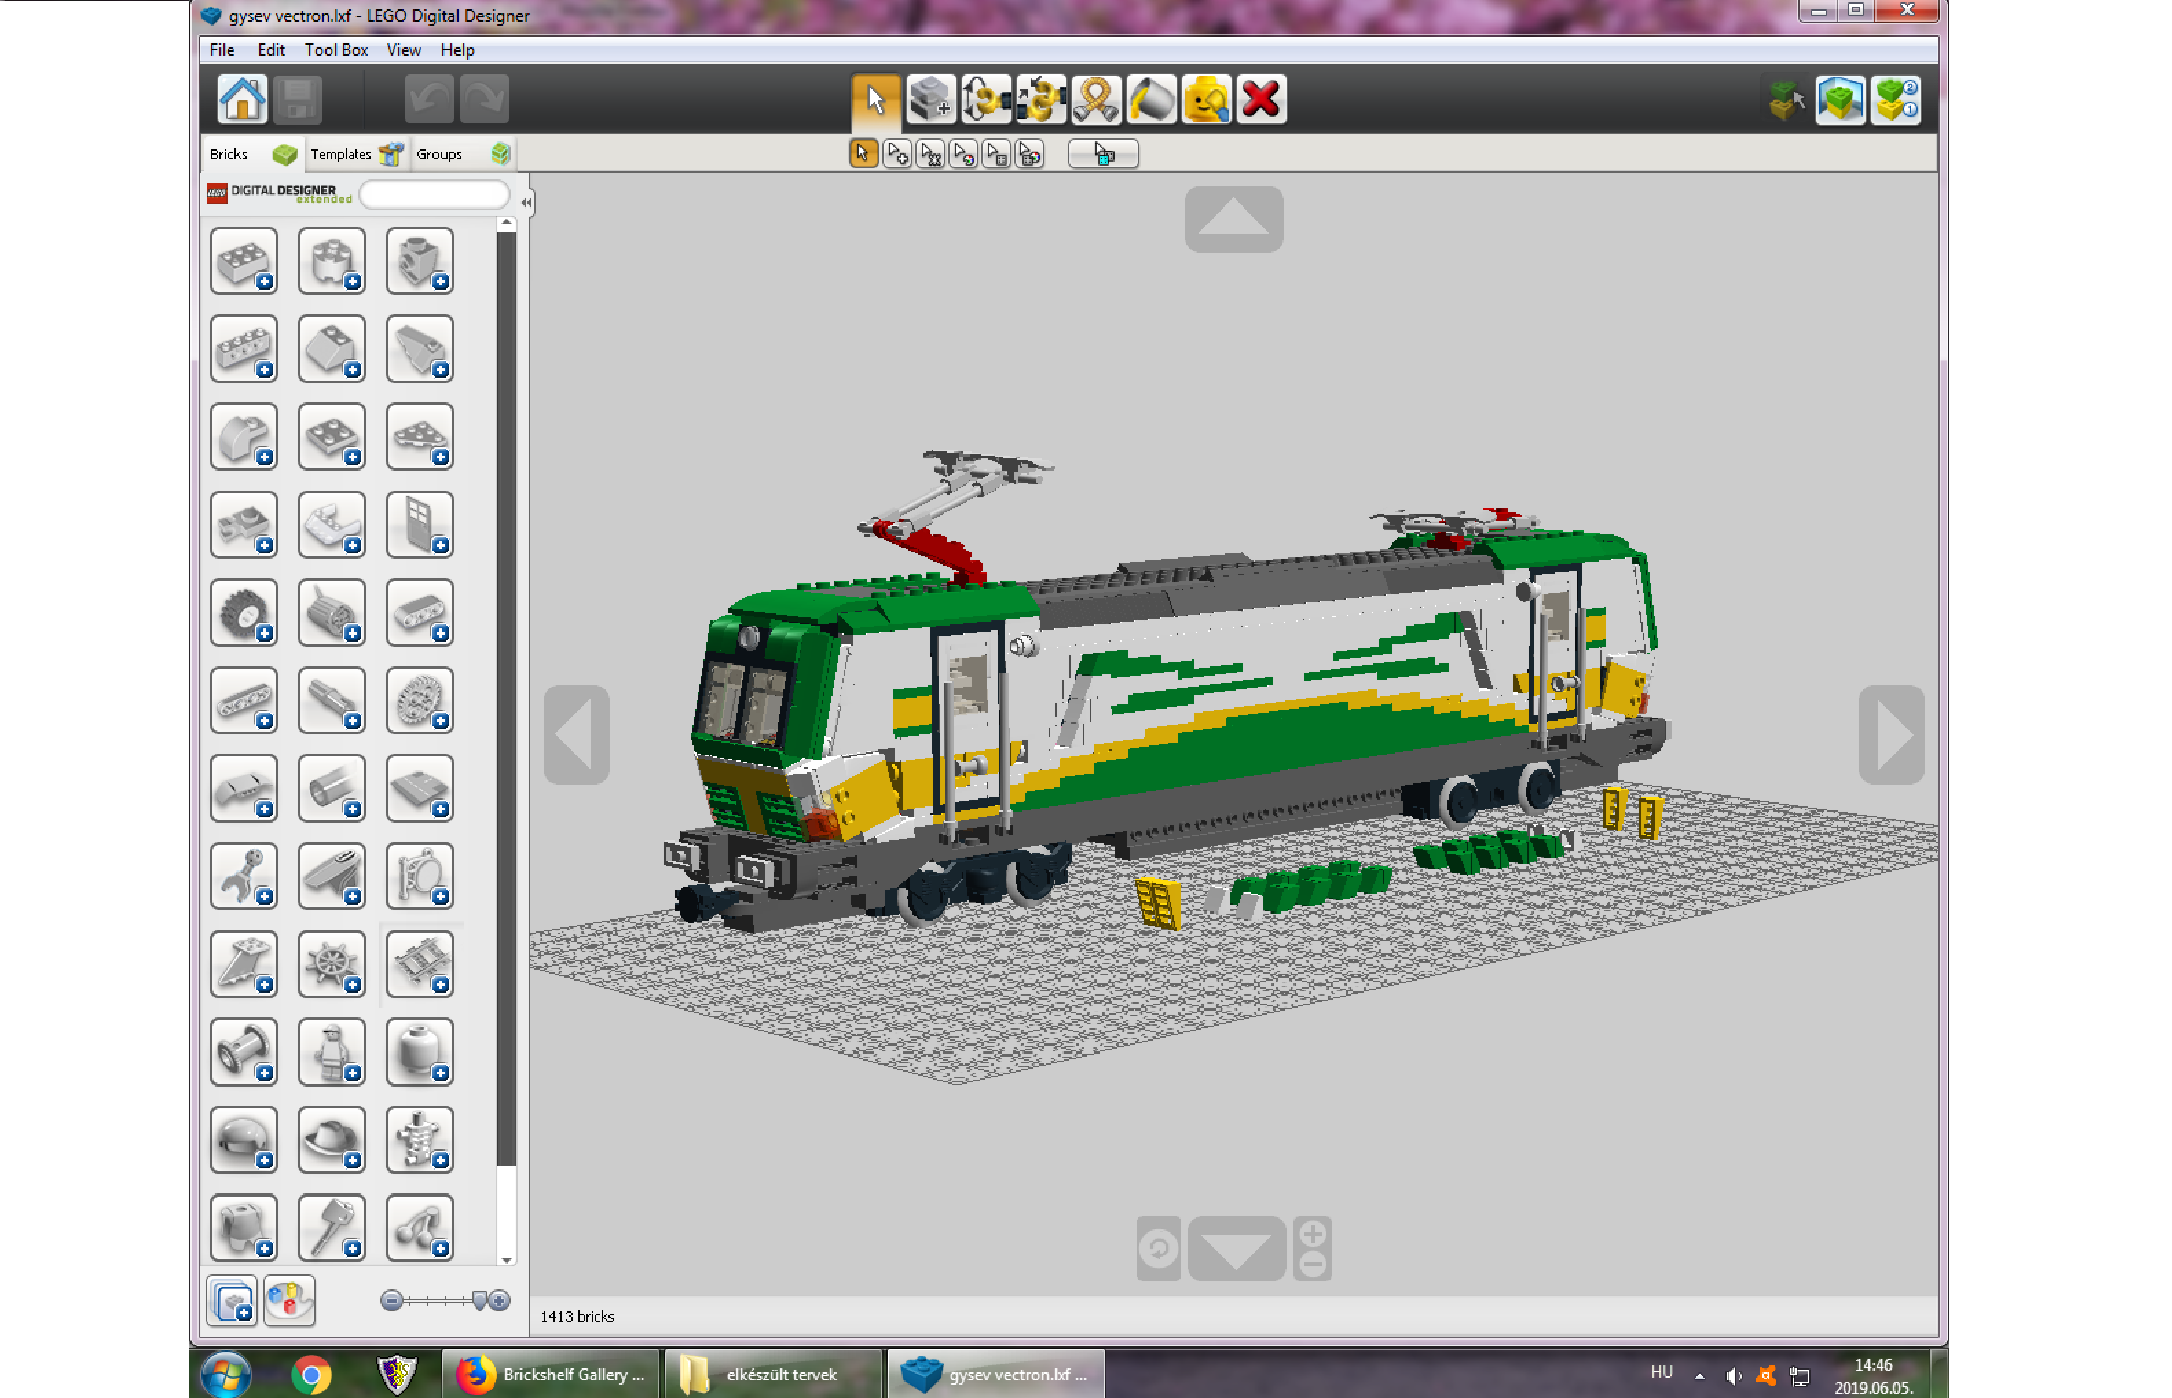Open Chrome from the taskbar

click(x=311, y=1375)
